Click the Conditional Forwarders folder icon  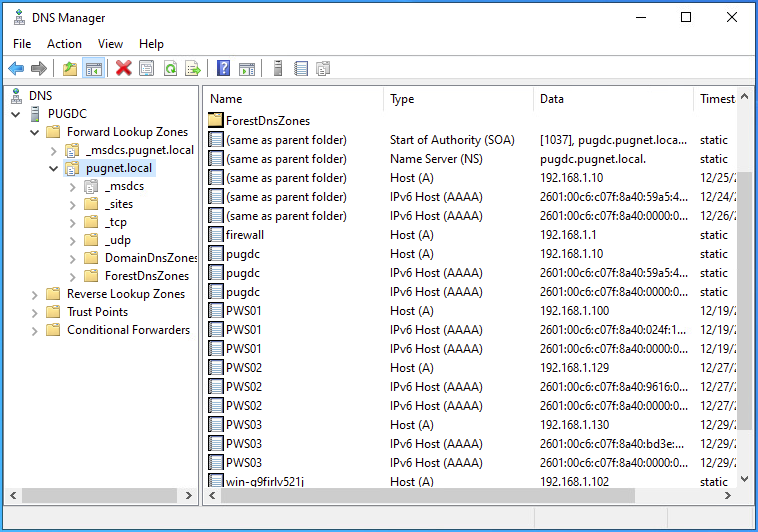(53, 329)
